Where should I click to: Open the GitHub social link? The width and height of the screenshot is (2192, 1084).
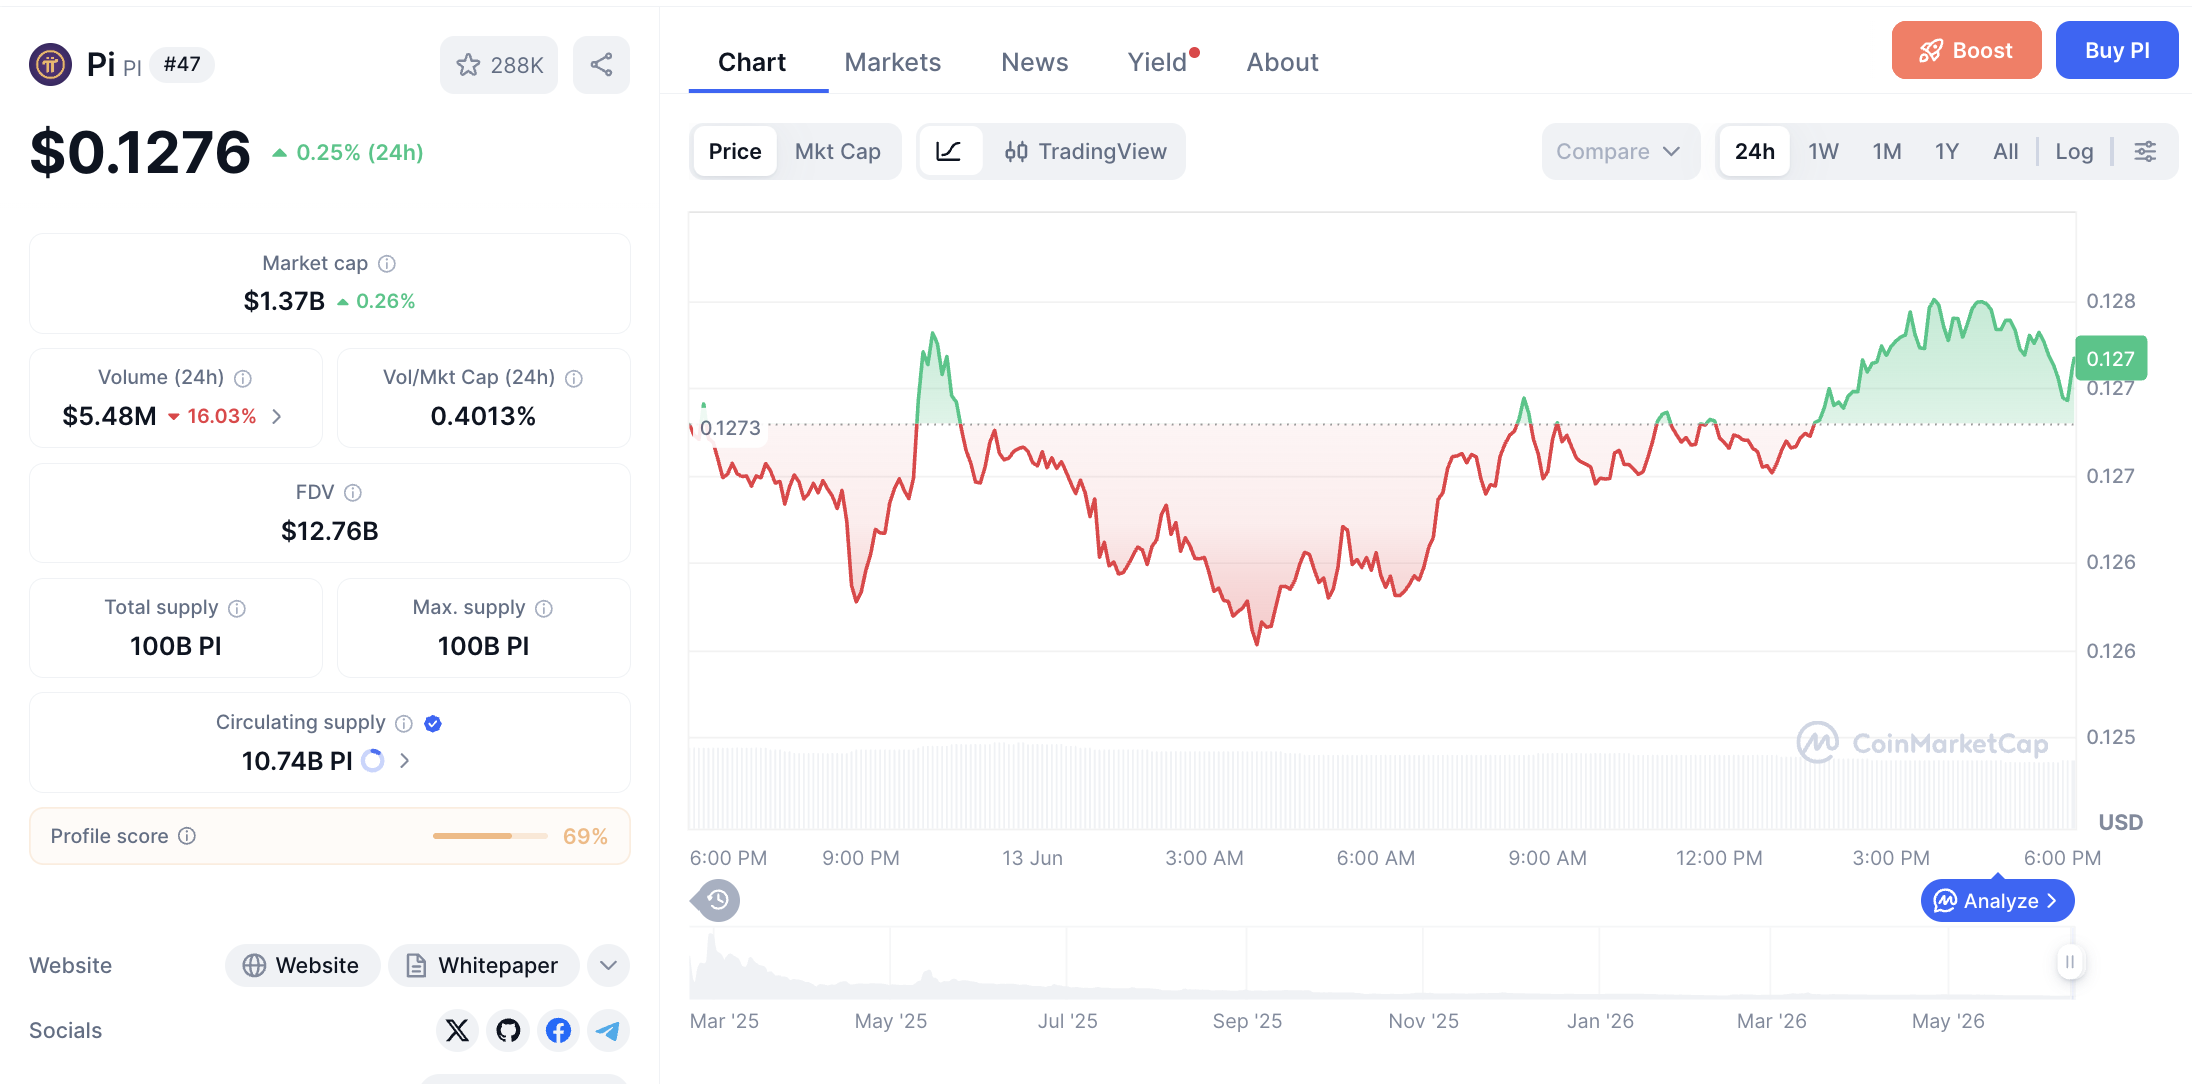508,1030
